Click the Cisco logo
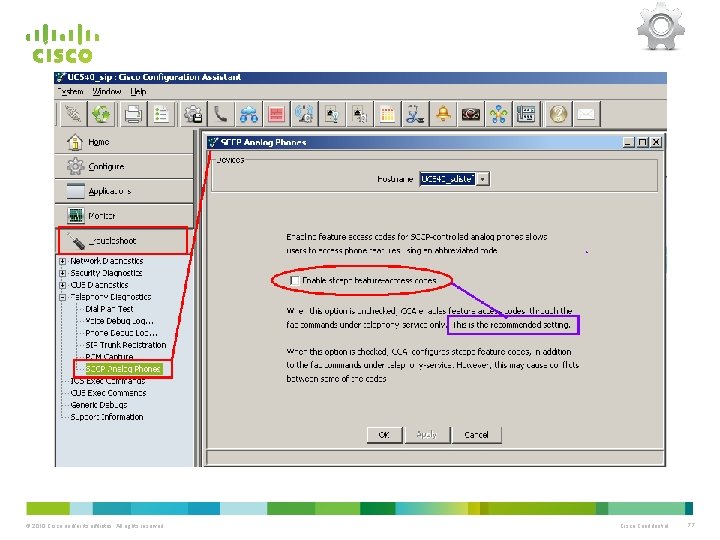720x540 pixels. [62, 43]
